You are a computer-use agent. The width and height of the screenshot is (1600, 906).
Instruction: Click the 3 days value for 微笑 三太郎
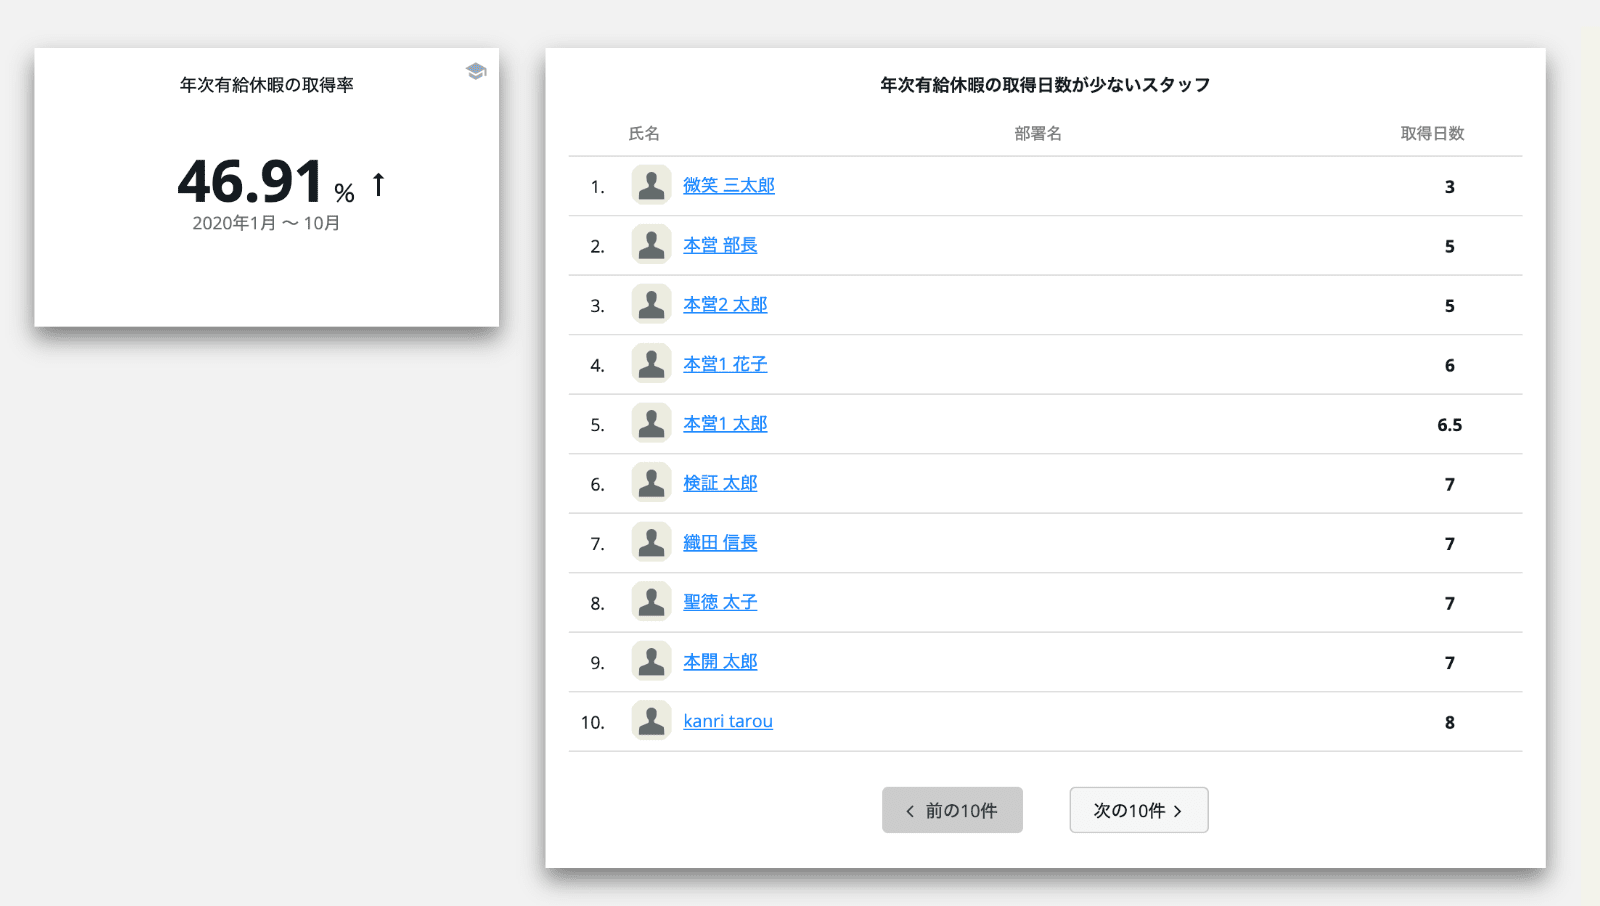click(x=1450, y=187)
